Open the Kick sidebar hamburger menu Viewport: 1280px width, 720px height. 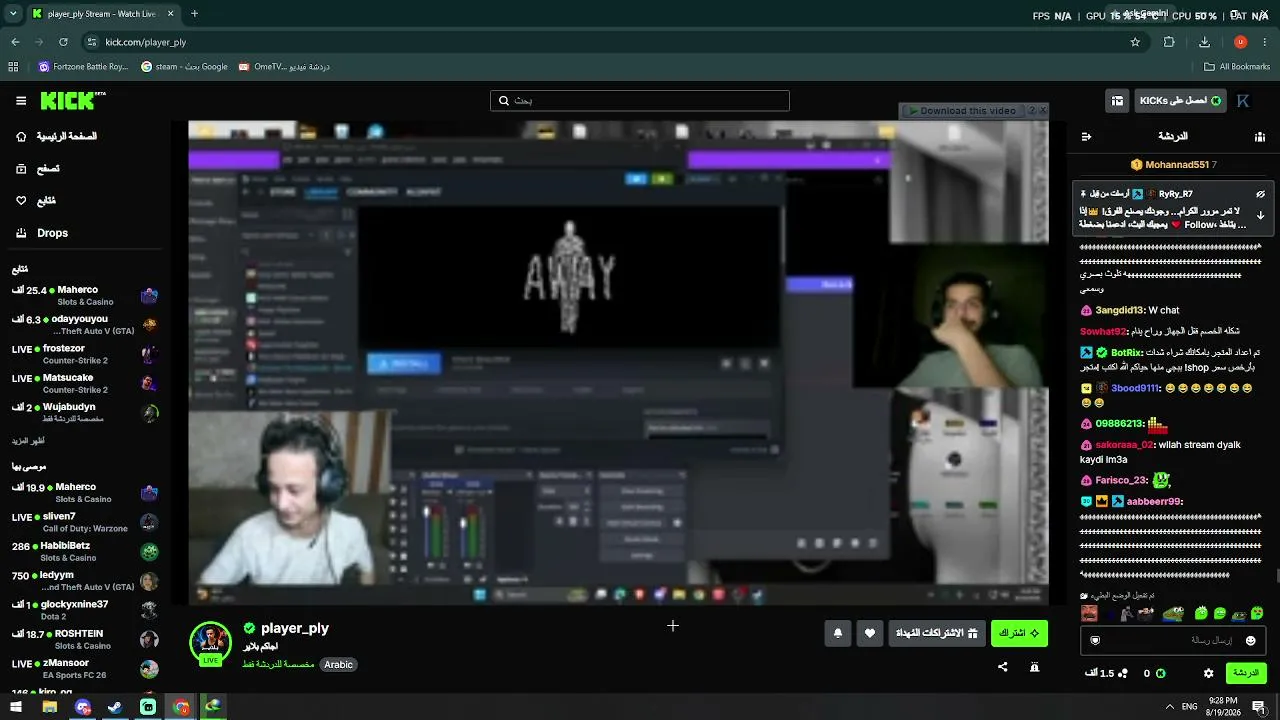[21, 101]
